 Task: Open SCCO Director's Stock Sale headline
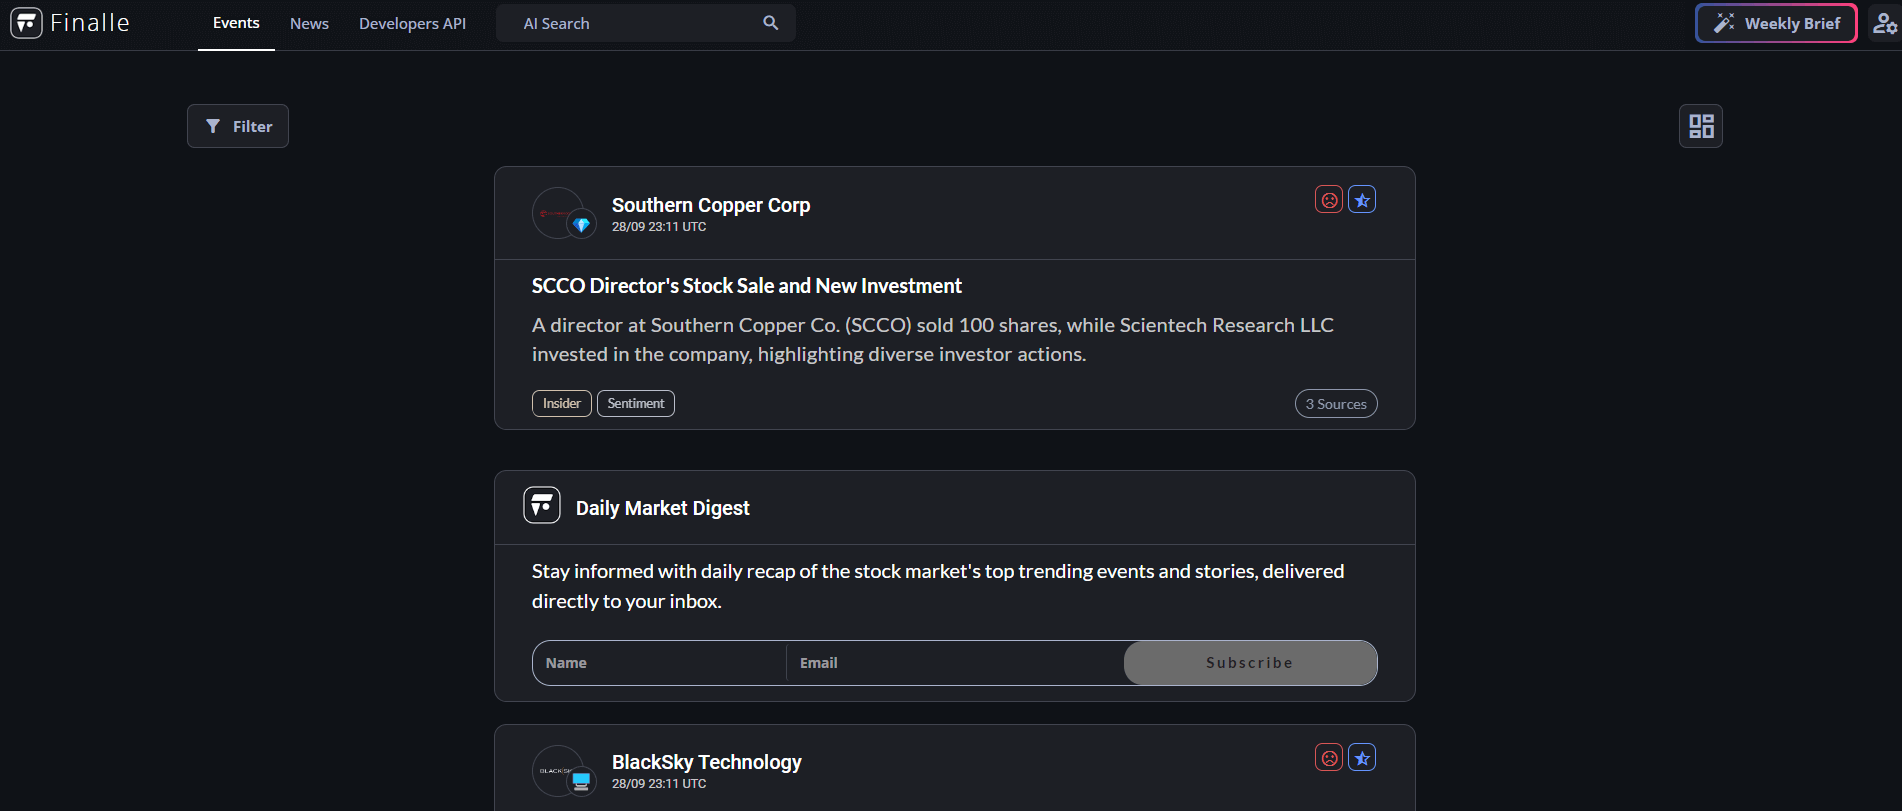(747, 286)
